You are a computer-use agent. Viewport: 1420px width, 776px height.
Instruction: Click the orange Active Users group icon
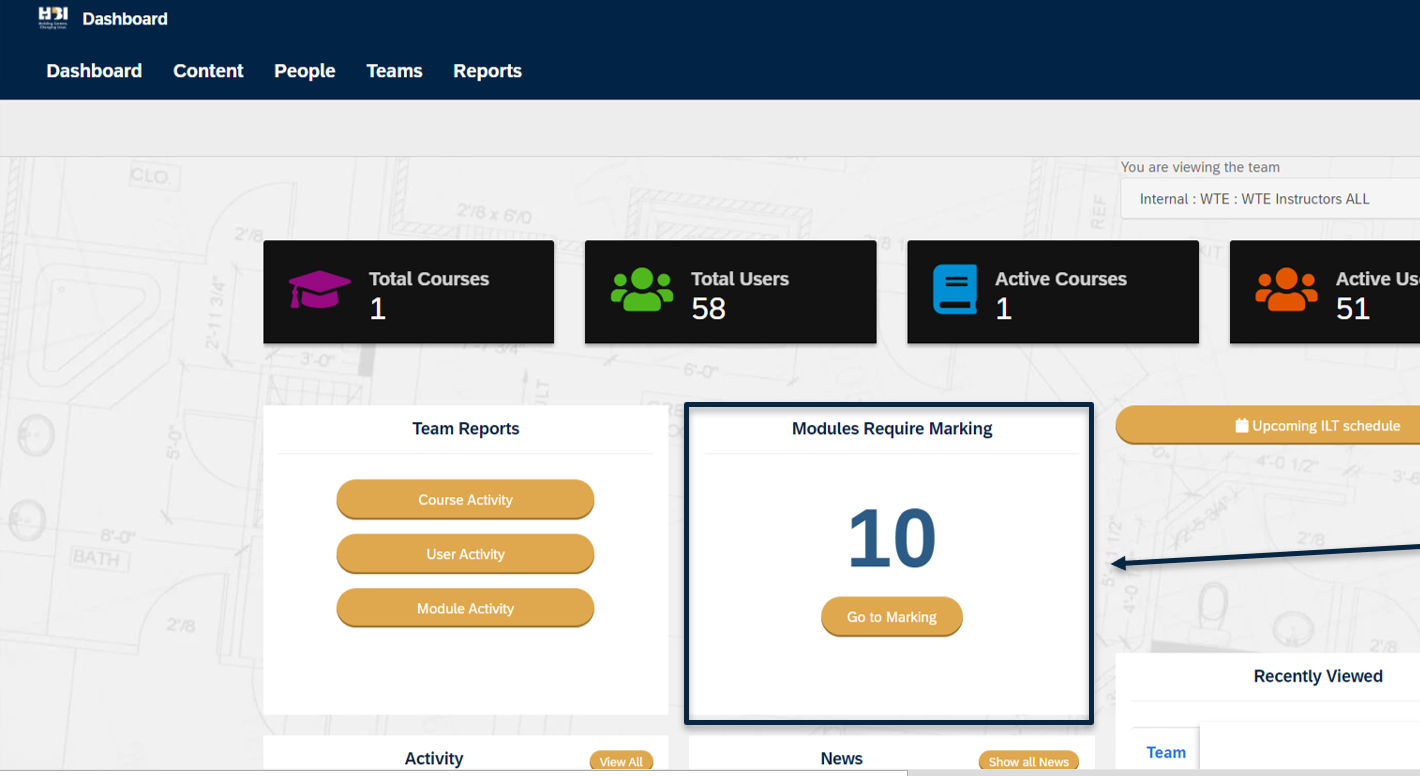[x=1286, y=291]
